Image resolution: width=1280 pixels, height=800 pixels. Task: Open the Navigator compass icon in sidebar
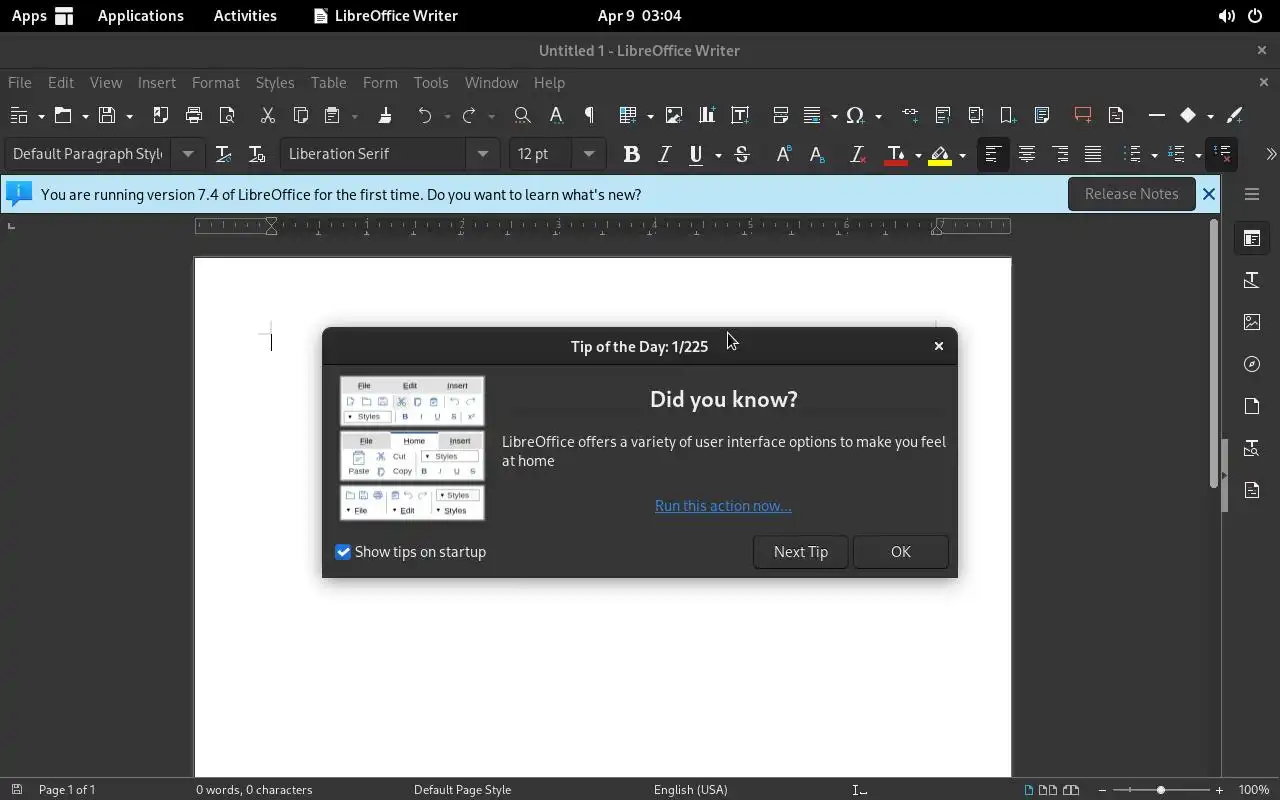(x=1252, y=364)
